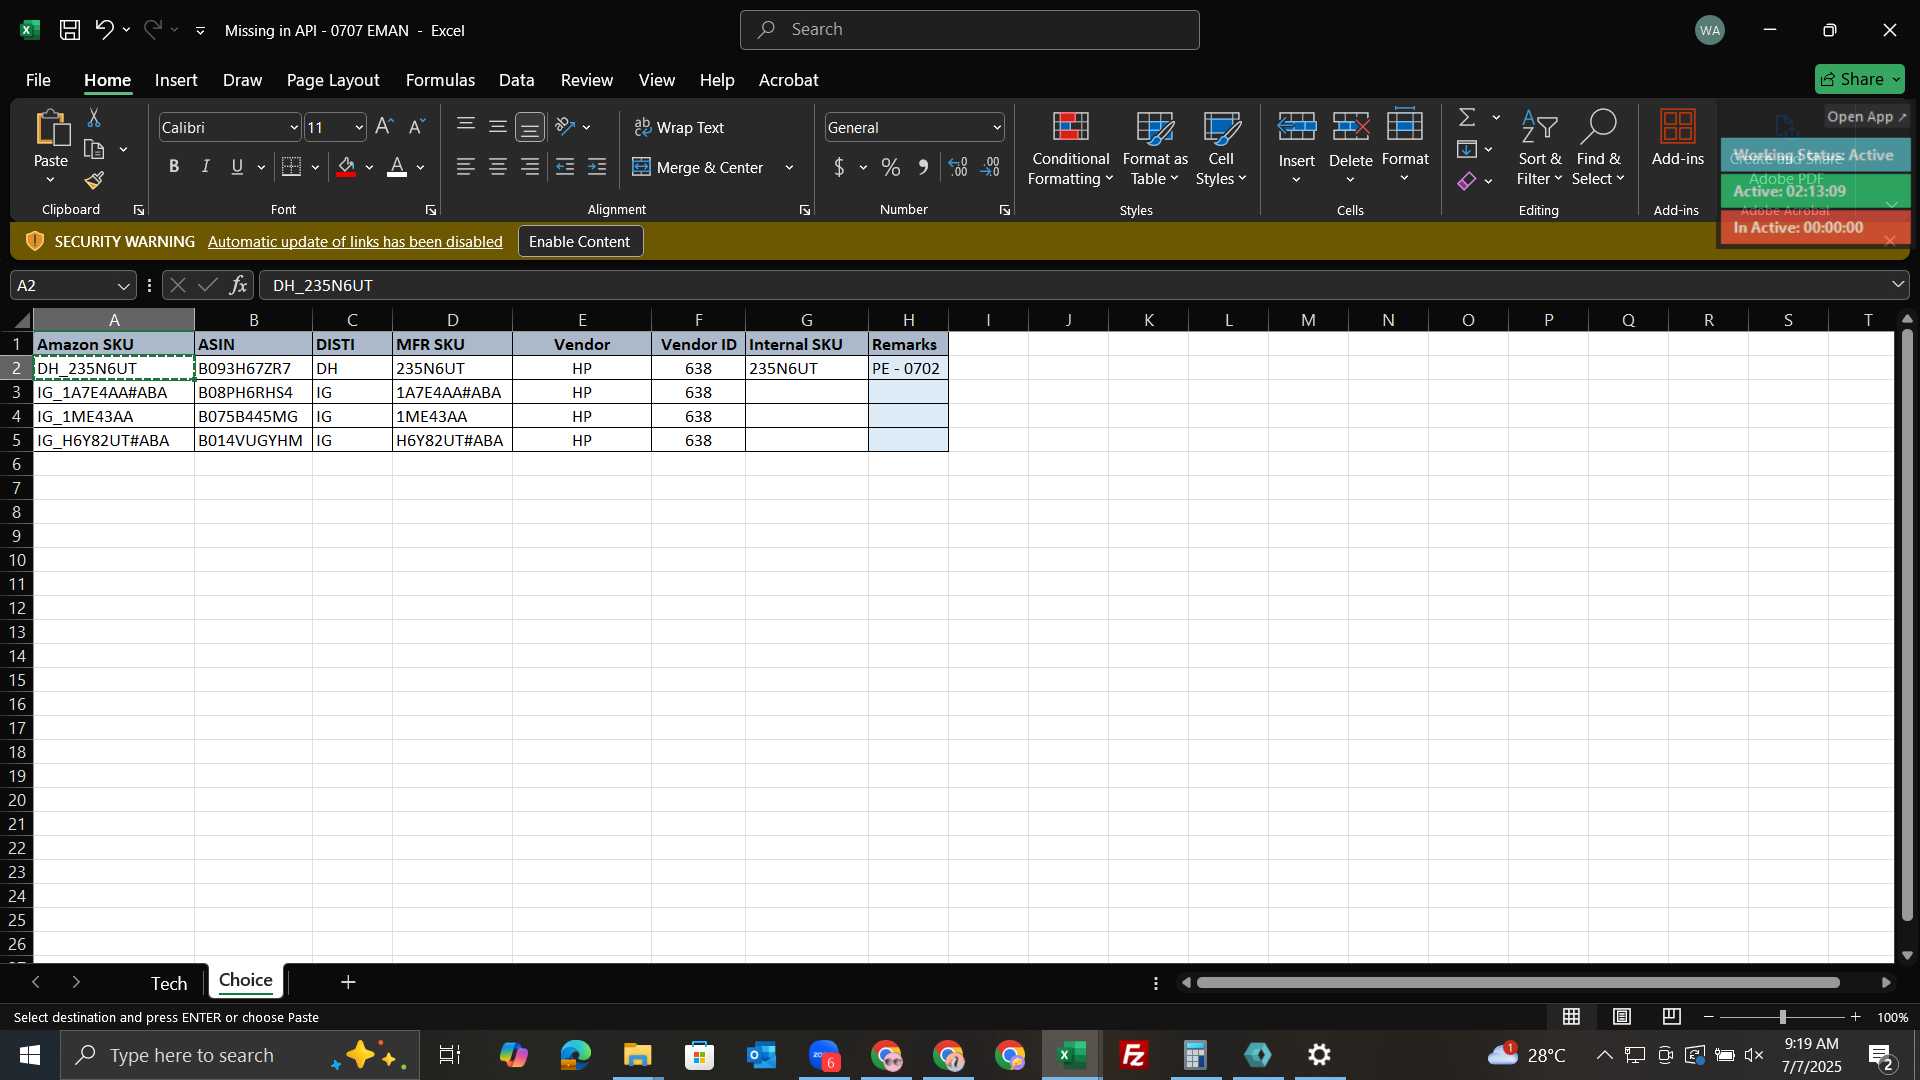Increase font size with larger A icon
Image resolution: width=1920 pixels, height=1080 pixels.
click(384, 127)
